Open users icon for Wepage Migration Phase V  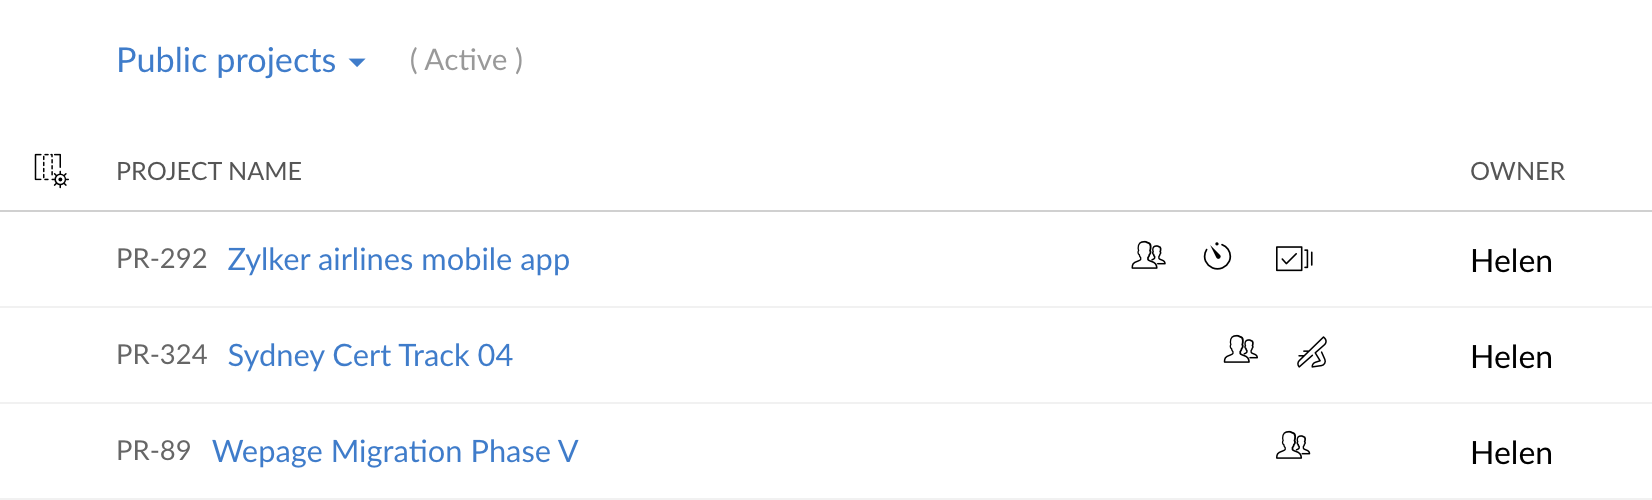(x=1293, y=445)
